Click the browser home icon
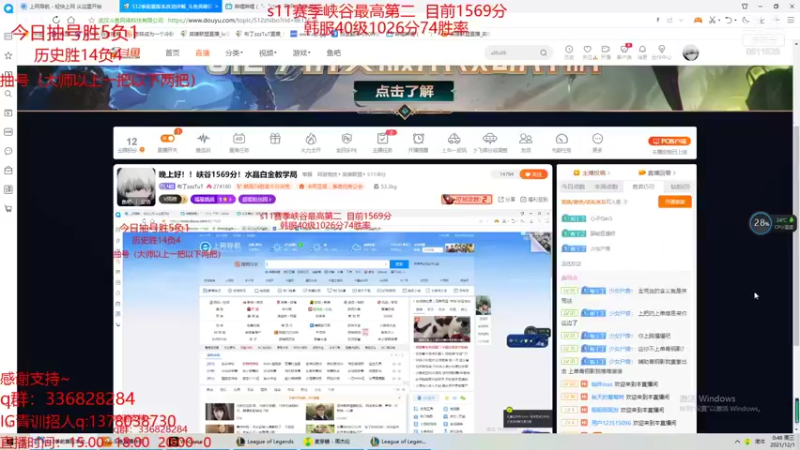Image resolution: width=800 pixels, height=450 pixels. tap(71, 20)
